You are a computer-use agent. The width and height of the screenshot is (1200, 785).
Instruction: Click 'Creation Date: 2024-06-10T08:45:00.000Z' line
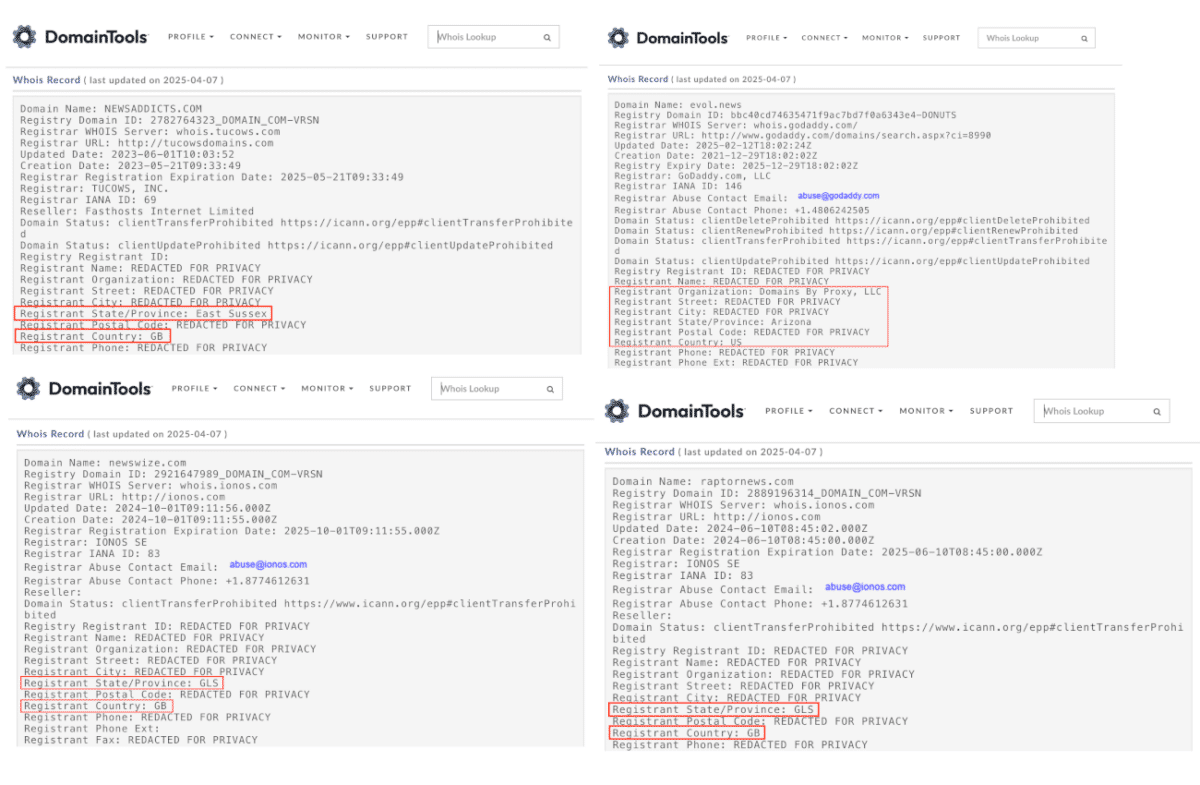click(x=743, y=540)
